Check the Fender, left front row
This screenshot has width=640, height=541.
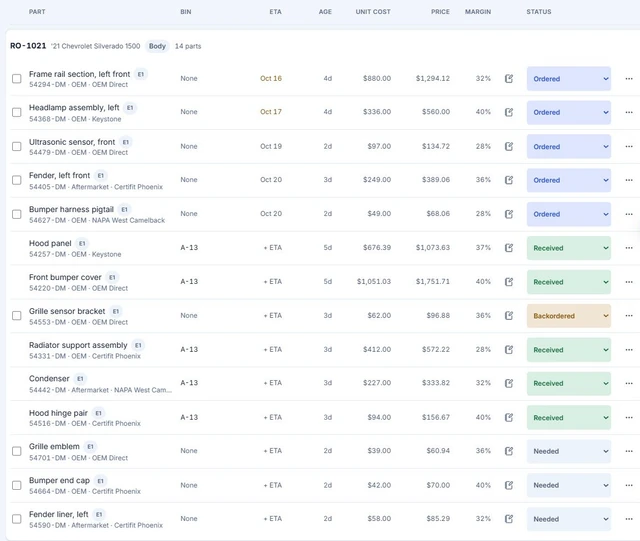(16, 180)
